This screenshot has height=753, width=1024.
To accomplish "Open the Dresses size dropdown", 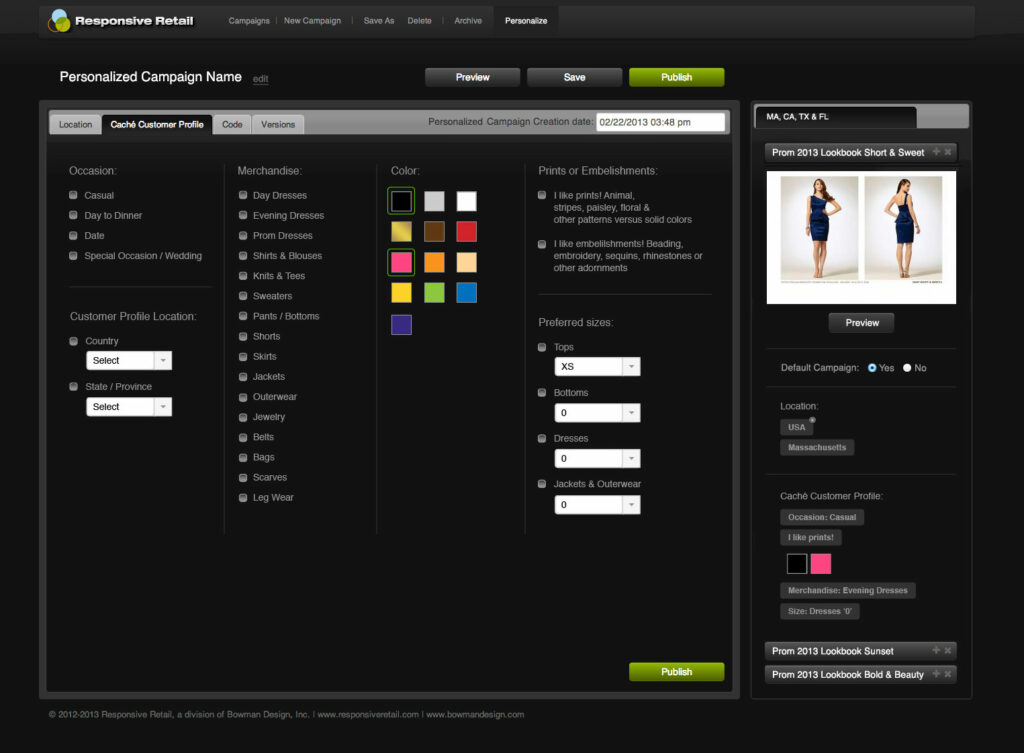I will point(598,458).
